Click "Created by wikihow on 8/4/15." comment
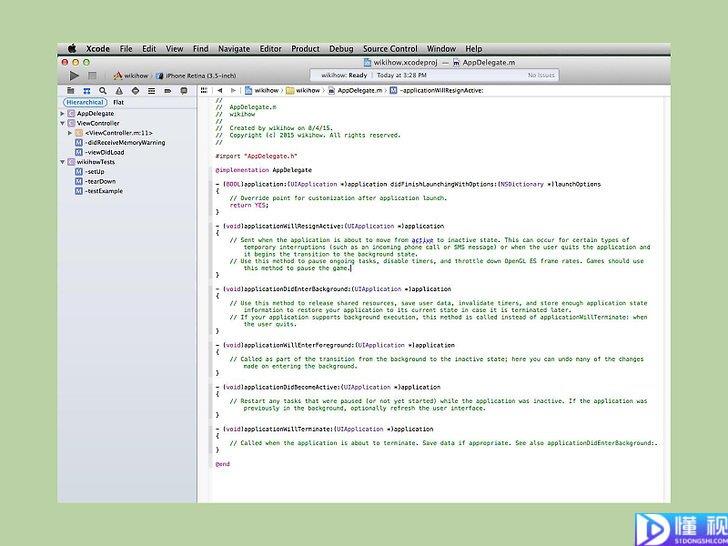 (x=274, y=128)
